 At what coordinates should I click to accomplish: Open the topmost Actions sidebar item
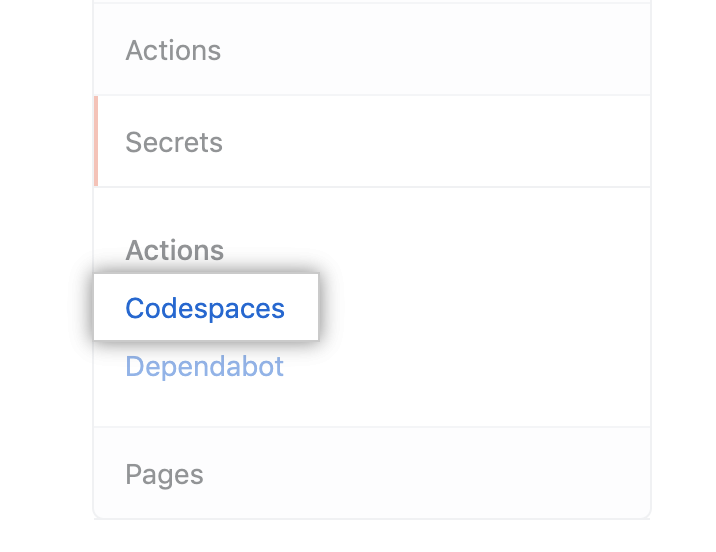coord(173,50)
